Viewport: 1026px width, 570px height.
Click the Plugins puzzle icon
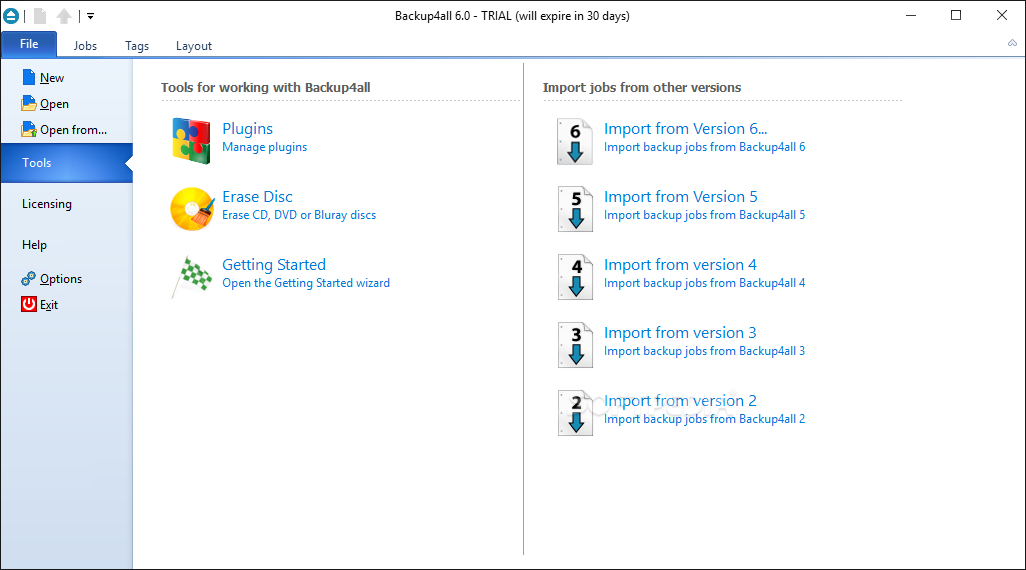point(191,141)
